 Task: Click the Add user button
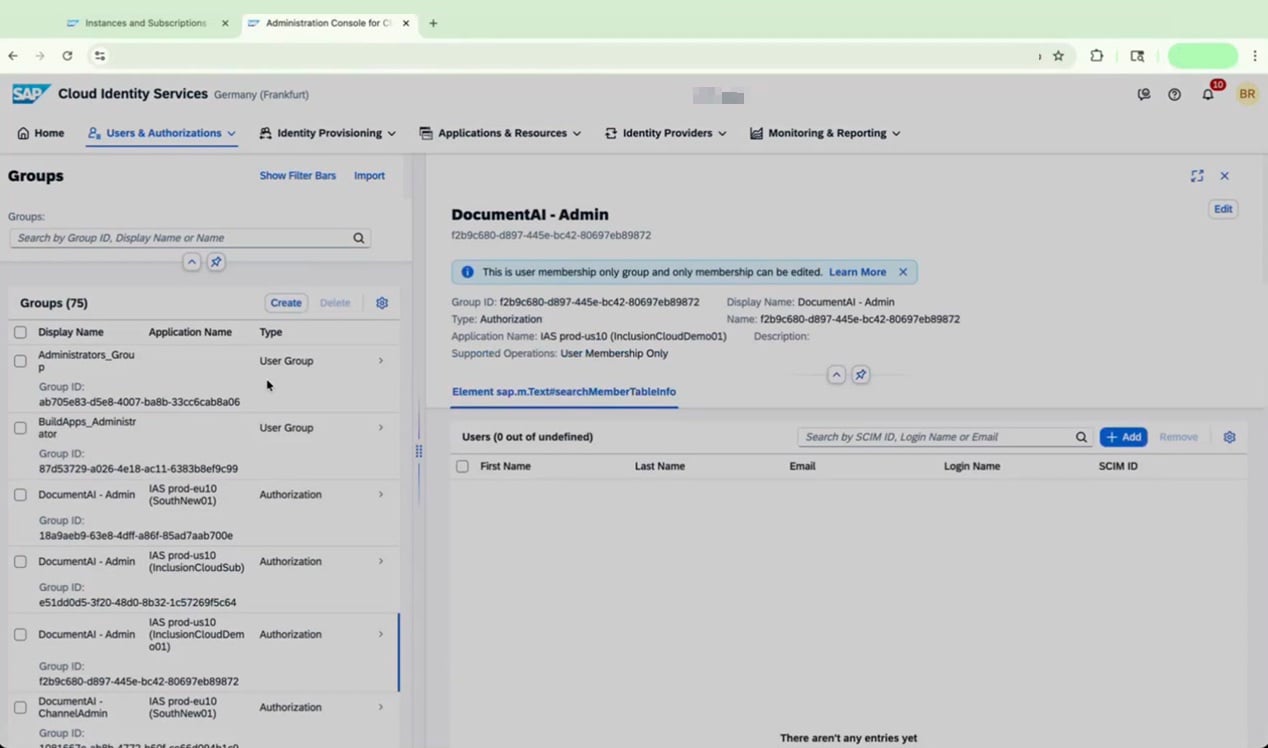coord(1123,437)
